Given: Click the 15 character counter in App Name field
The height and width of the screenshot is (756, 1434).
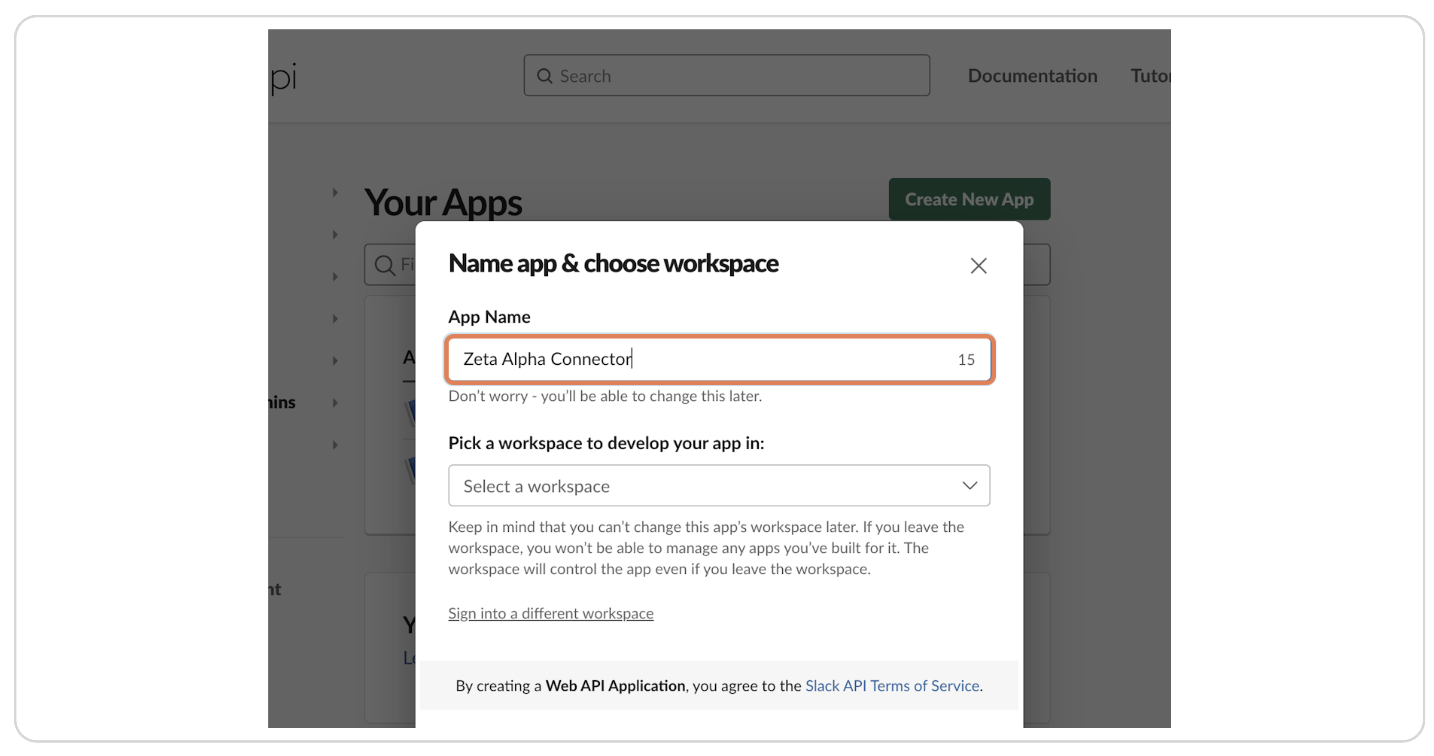Looking at the screenshot, I should 966,359.
